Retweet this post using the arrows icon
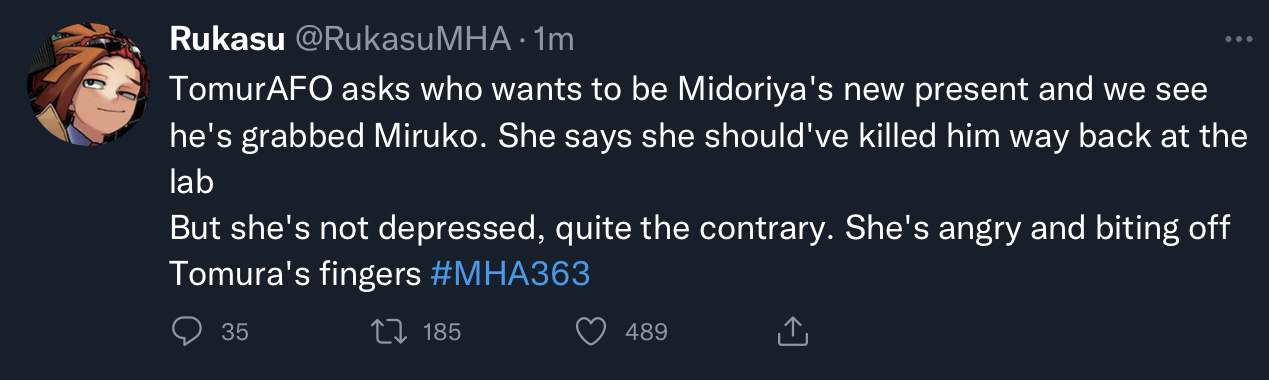1269x380 pixels. 389,331
